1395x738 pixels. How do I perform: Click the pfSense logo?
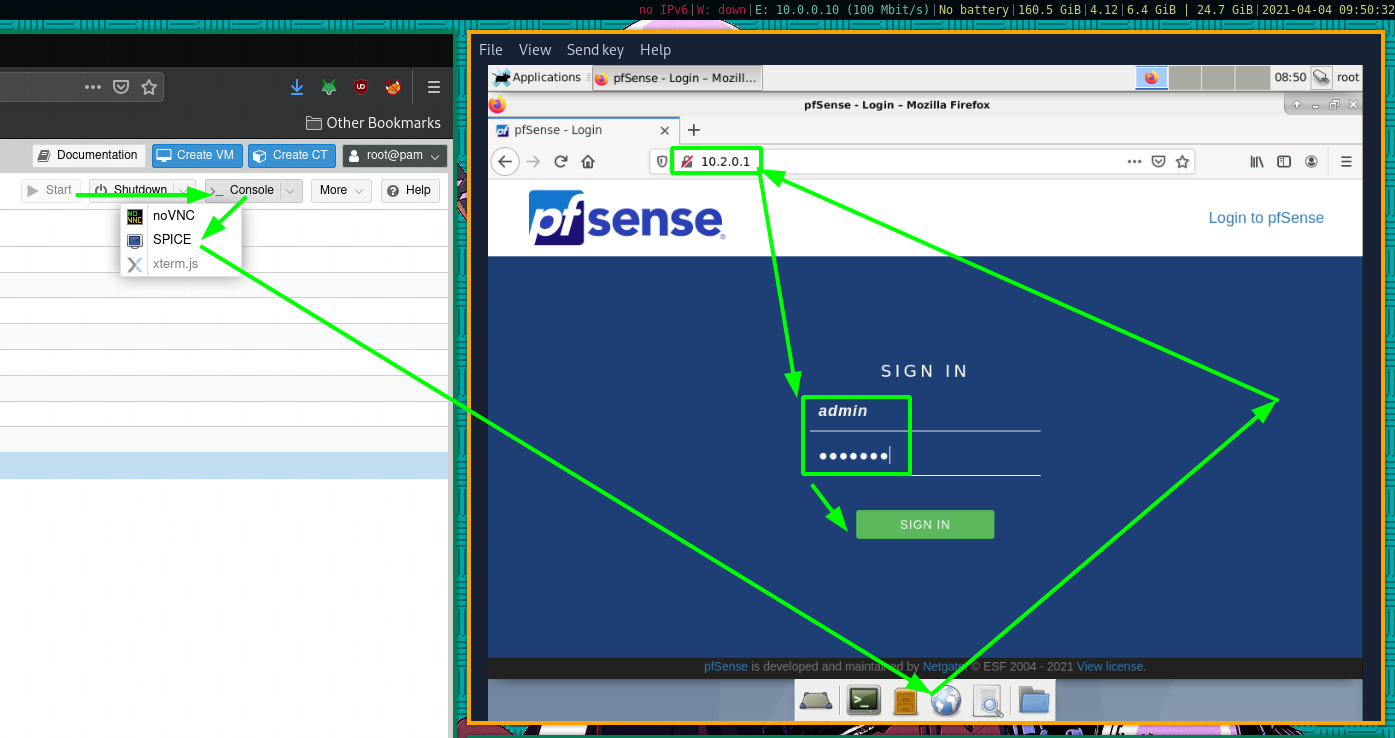pyautogui.click(x=626, y=217)
